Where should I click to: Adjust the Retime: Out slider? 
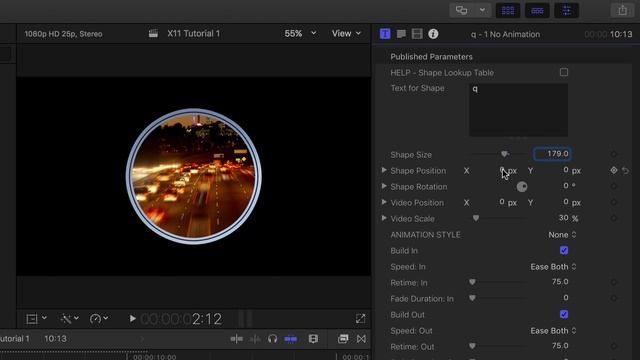[x=472, y=346]
